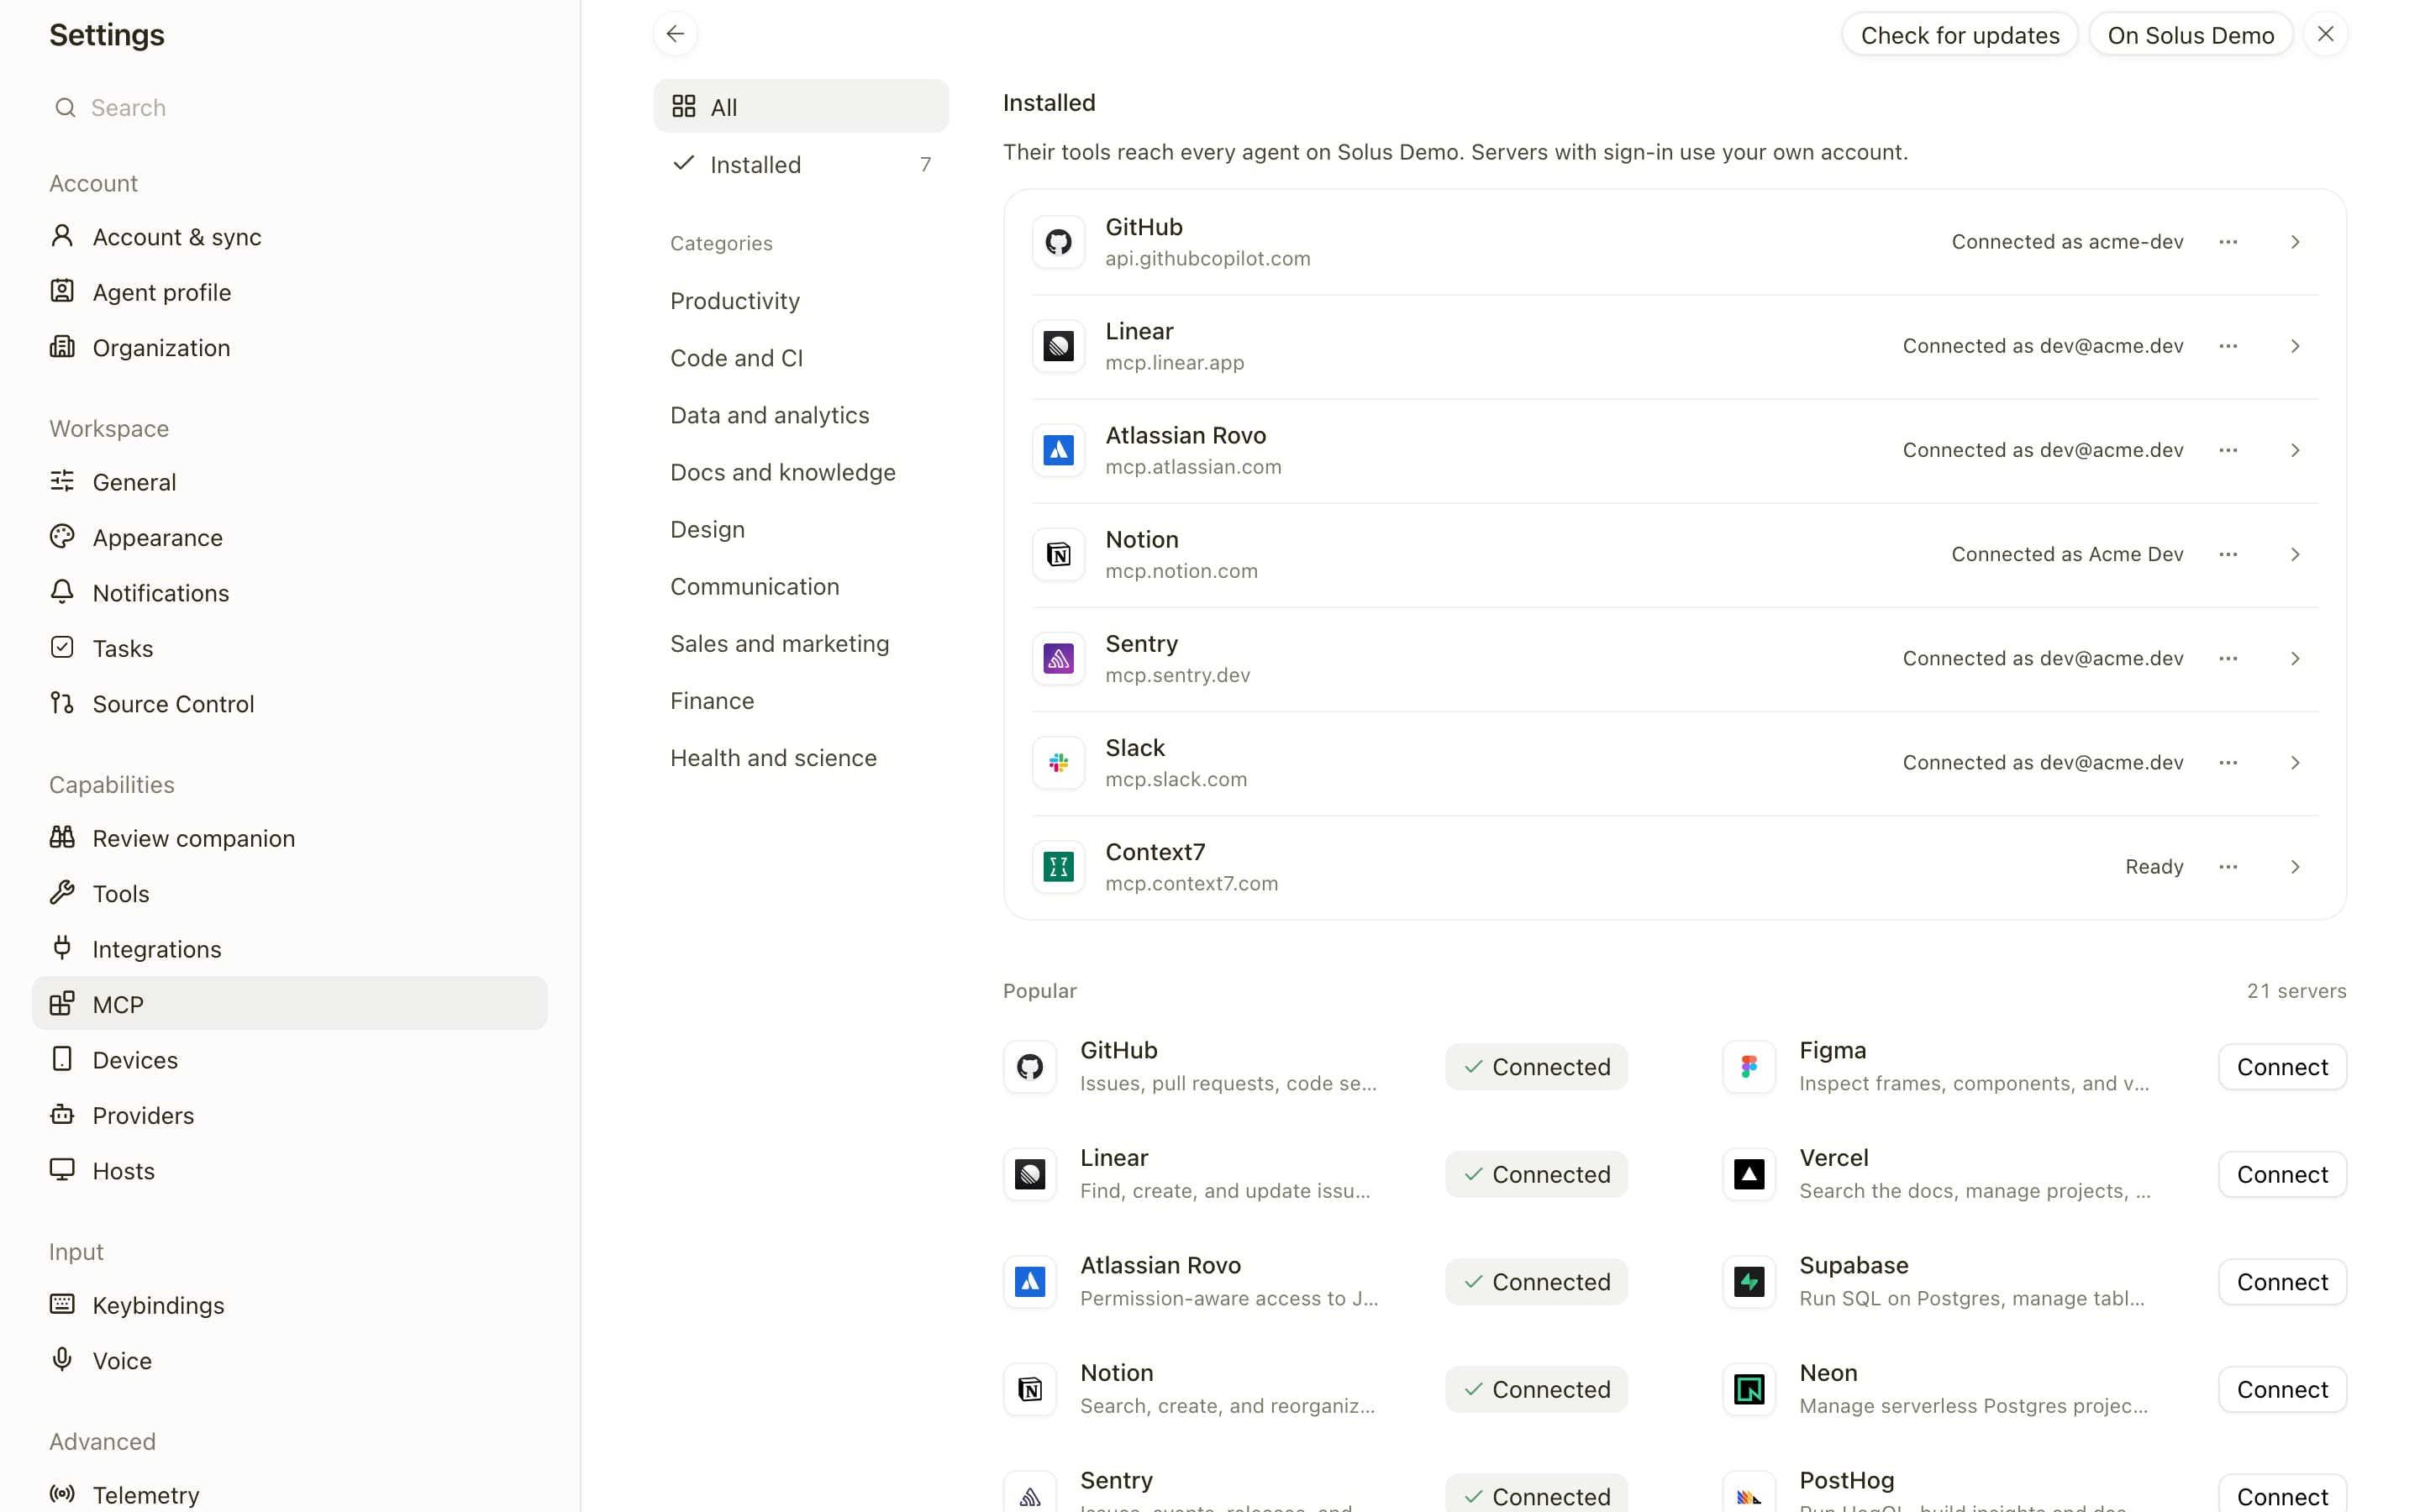Viewport: 2420px width, 1512px height.
Task: Focus the Settings search field
Action: coord(290,107)
